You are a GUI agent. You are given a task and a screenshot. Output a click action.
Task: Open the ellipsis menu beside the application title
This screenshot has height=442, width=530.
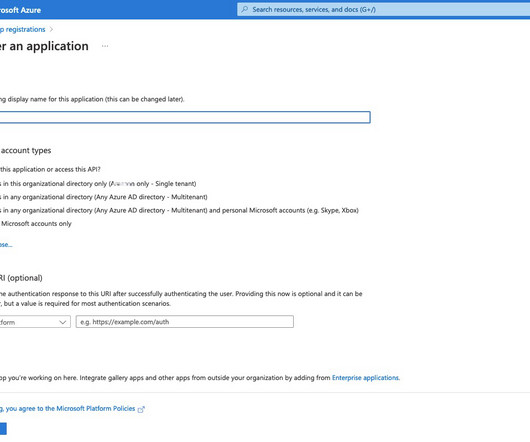tap(105, 46)
